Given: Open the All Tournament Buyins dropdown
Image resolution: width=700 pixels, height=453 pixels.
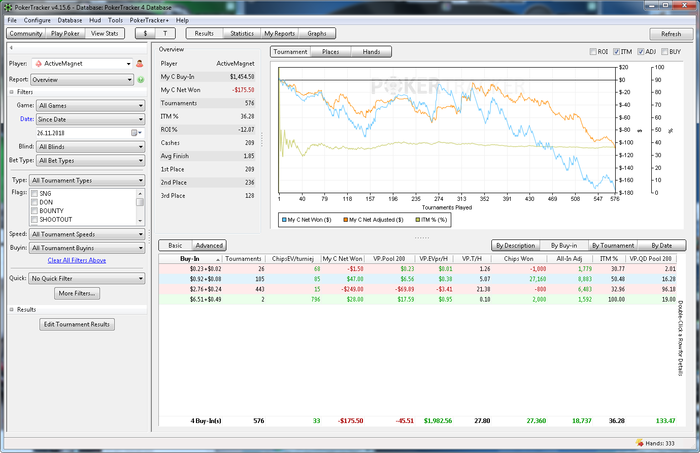Looking at the screenshot, I should tap(87, 248).
